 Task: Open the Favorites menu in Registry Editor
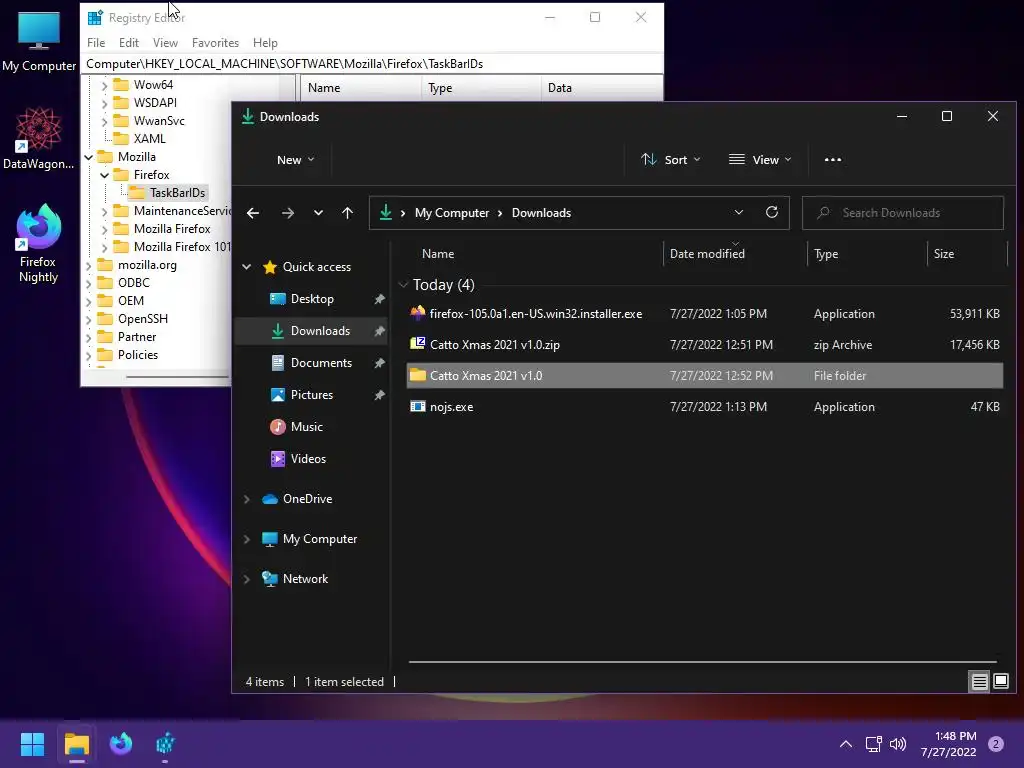point(215,42)
